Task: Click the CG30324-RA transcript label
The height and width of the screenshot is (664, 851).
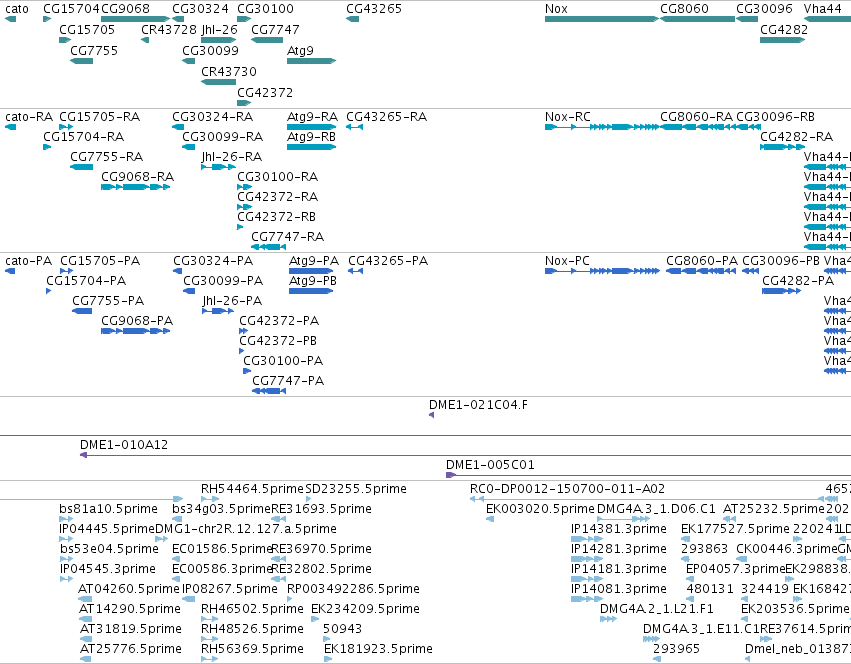Action: pyautogui.click(x=213, y=117)
